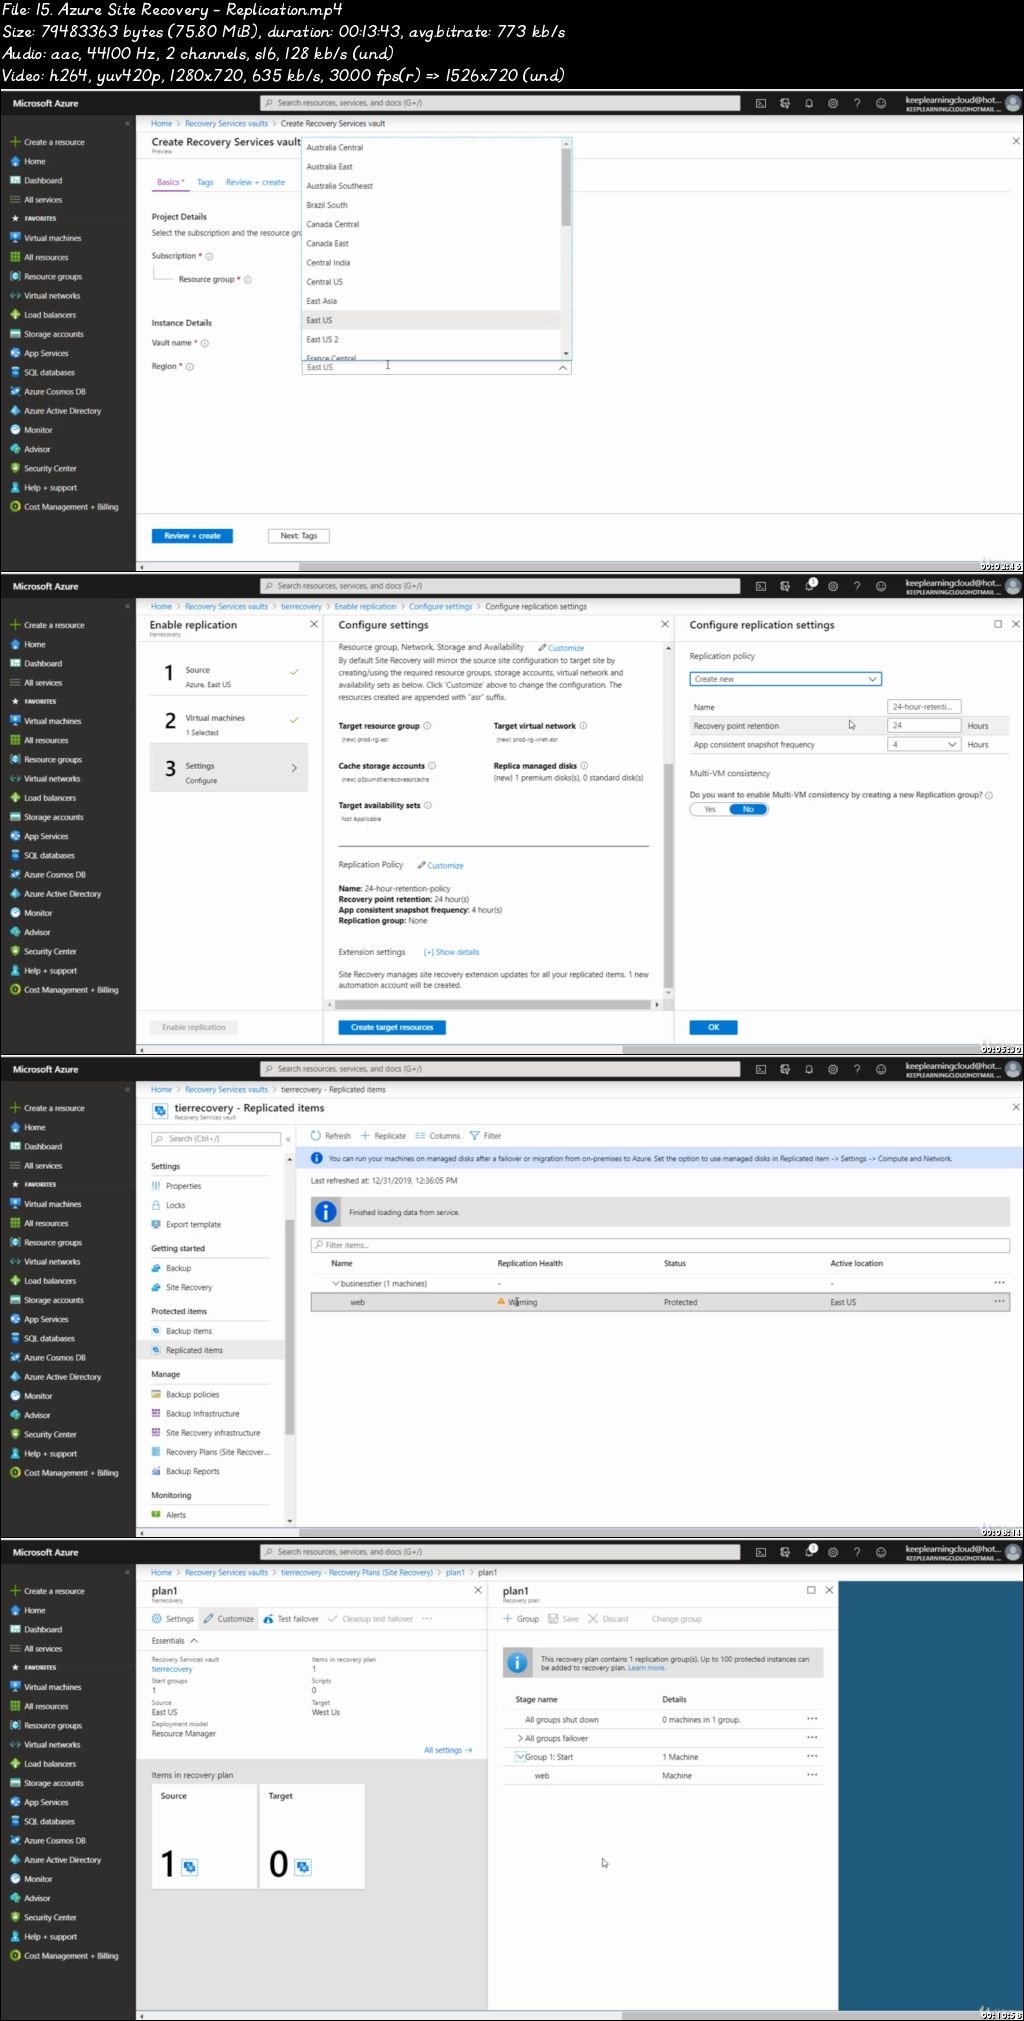Viewport: 1024px width, 2021px height.
Task: Open ellipsis menu for the web replicated item
Action: (999, 1301)
